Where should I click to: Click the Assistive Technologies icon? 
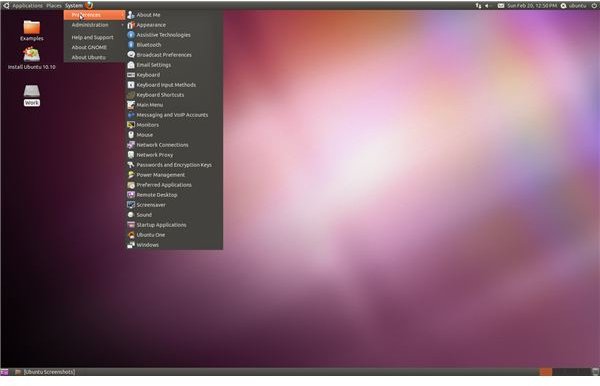click(131, 35)
